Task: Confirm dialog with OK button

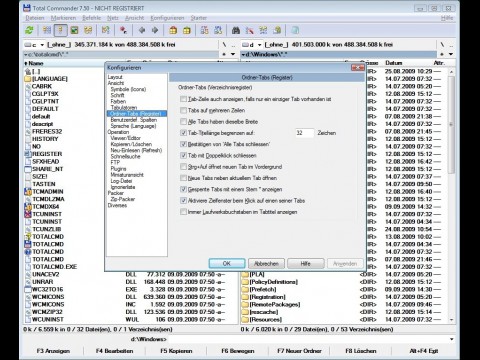Action: pos(227,263)
